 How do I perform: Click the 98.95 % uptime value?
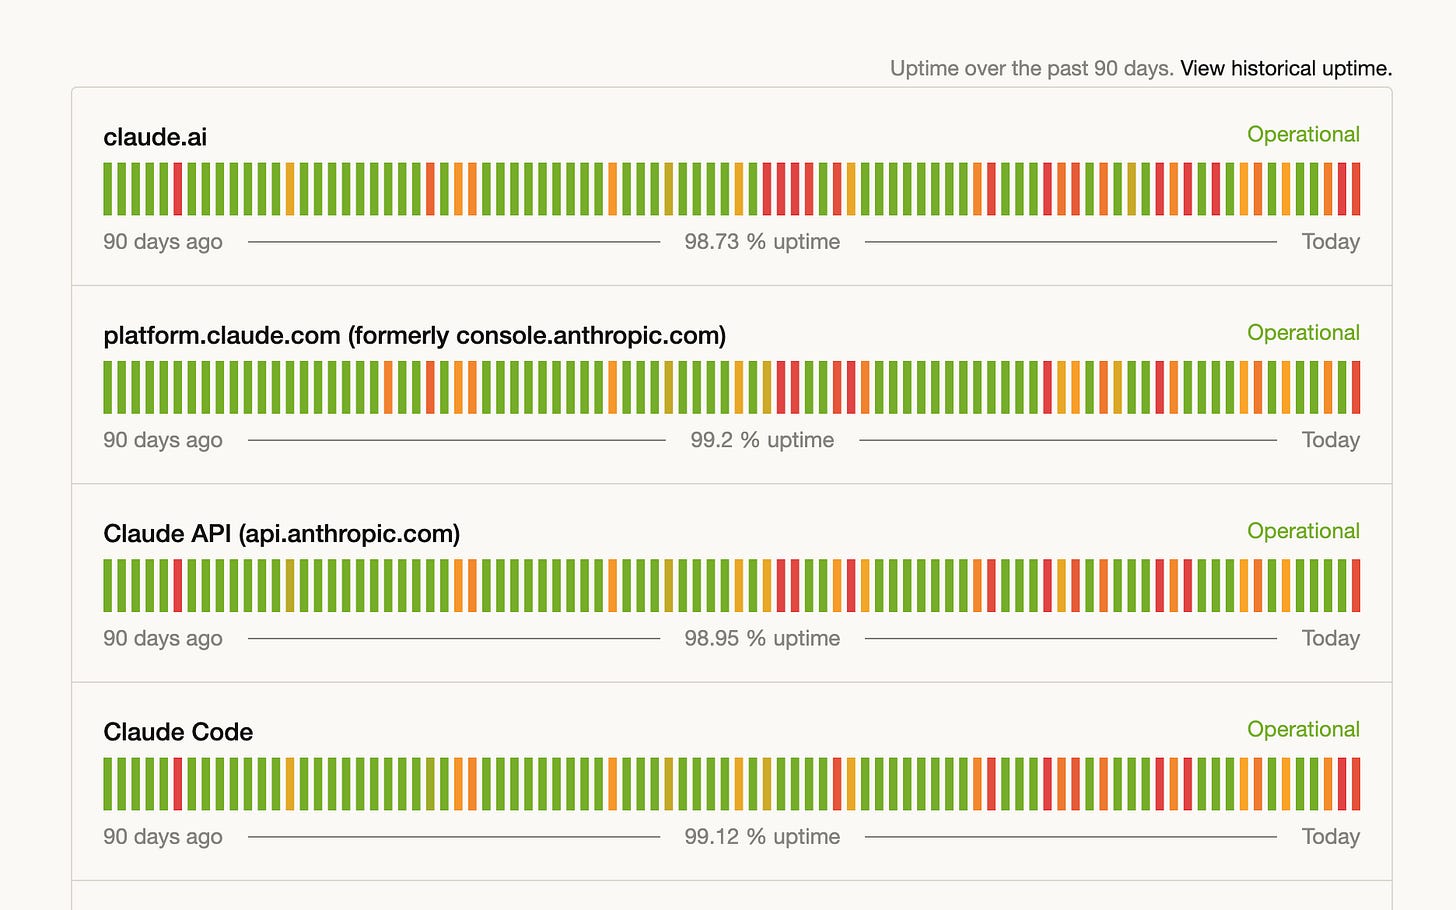pyautogui.click(x=762, y=638)
